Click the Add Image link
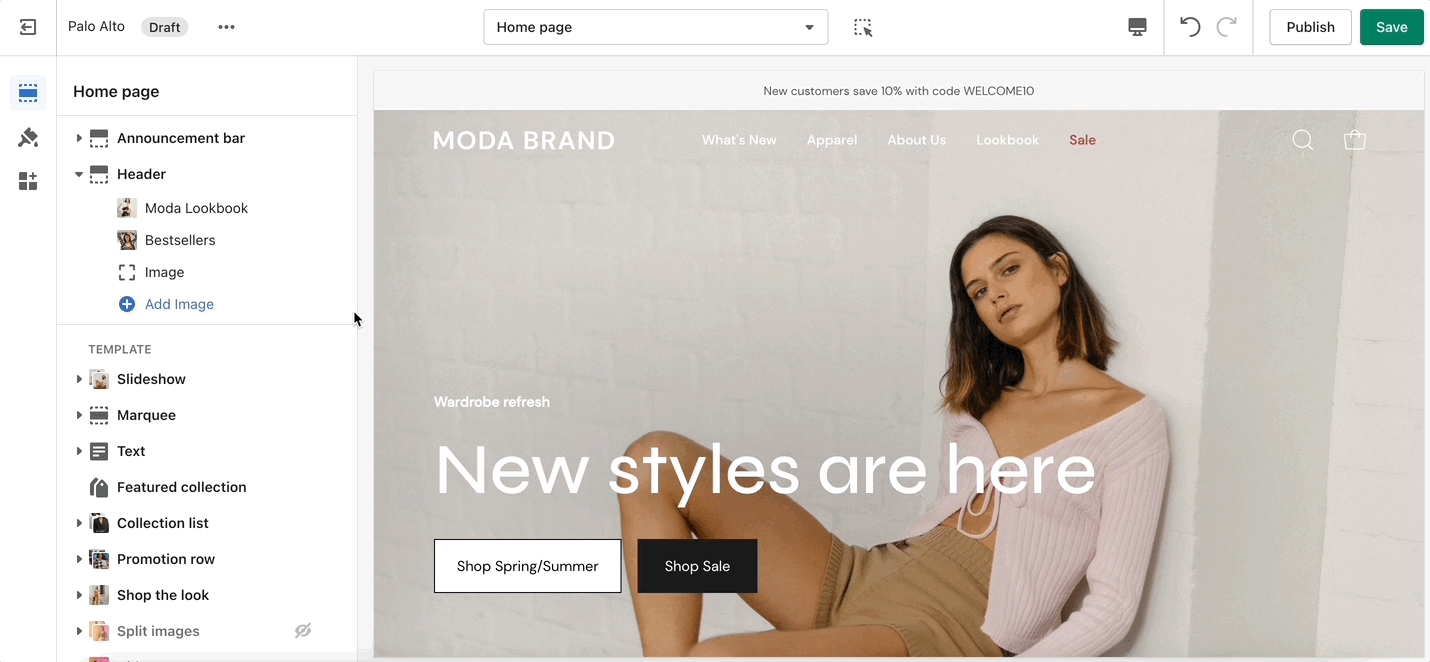The height and width of the screenshot is (662, 1430). point(179,304)
